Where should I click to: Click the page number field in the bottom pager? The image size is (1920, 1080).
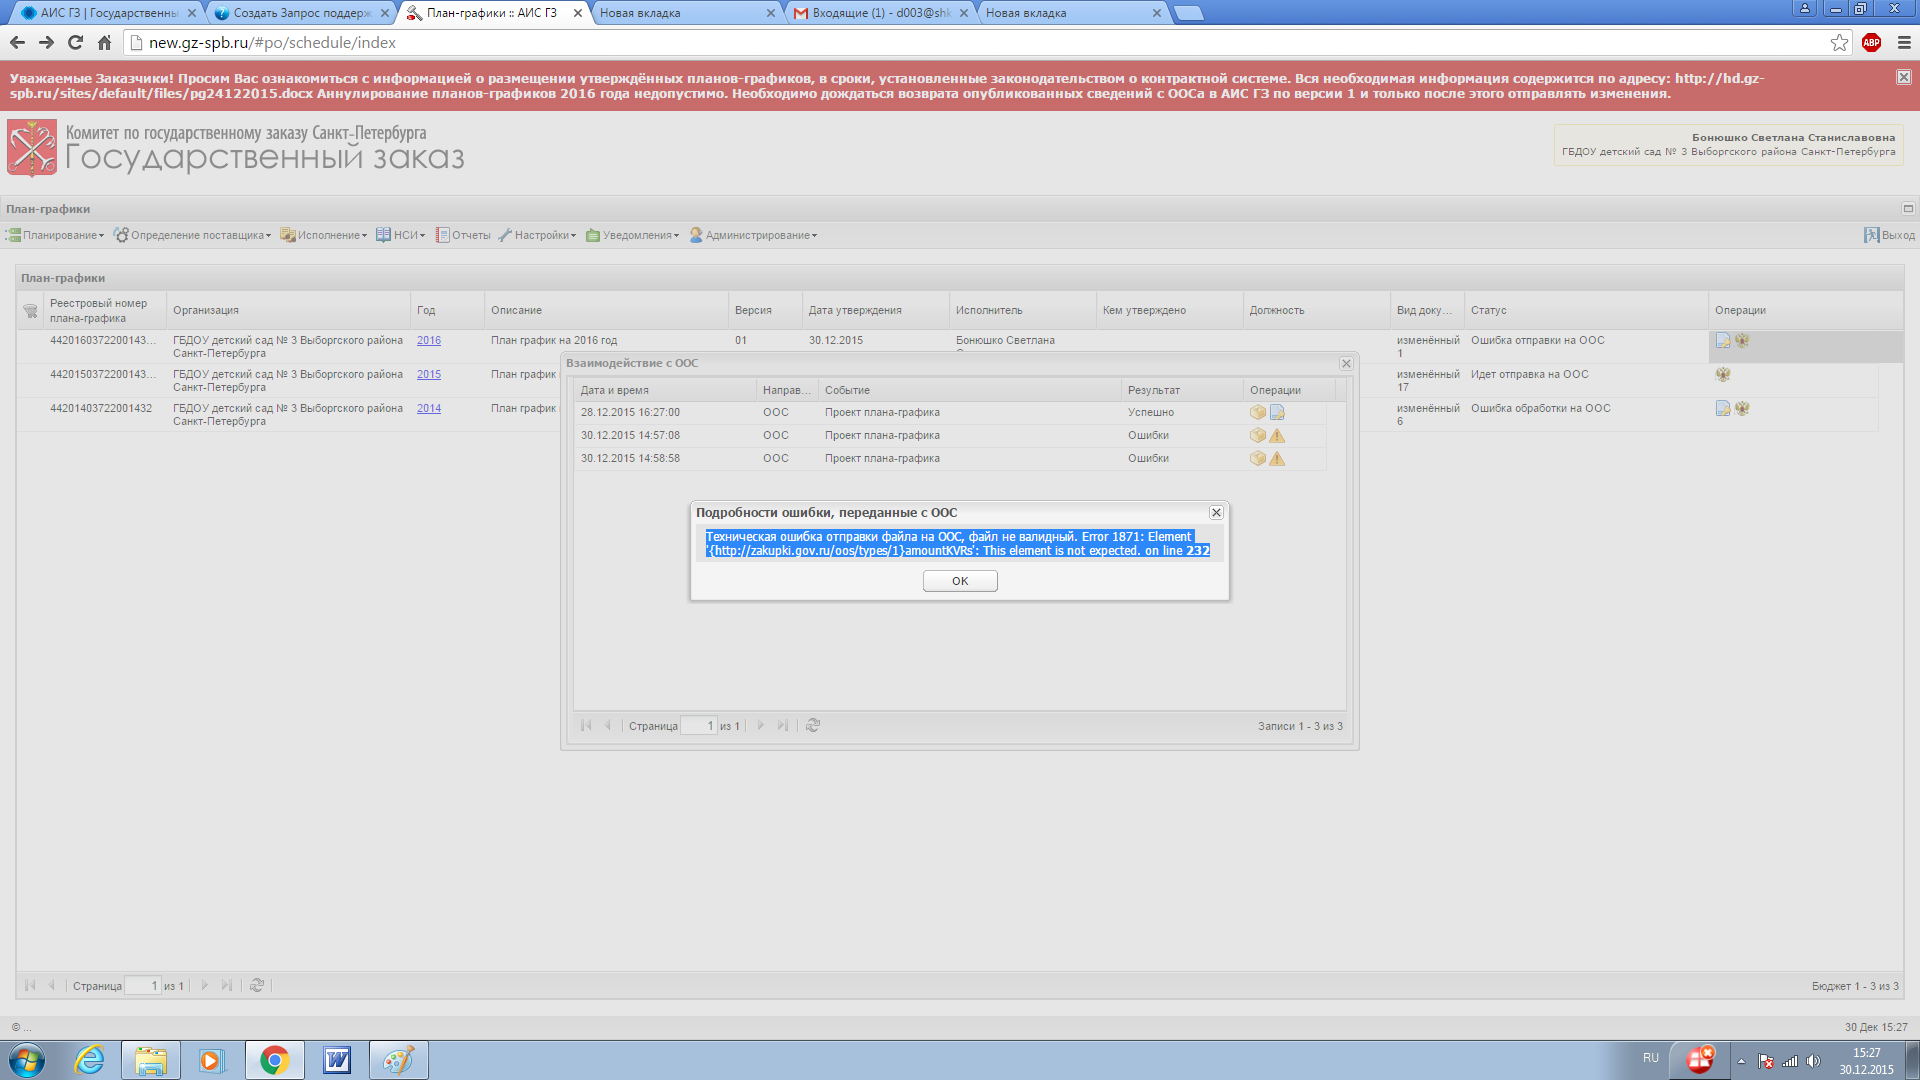142,986
